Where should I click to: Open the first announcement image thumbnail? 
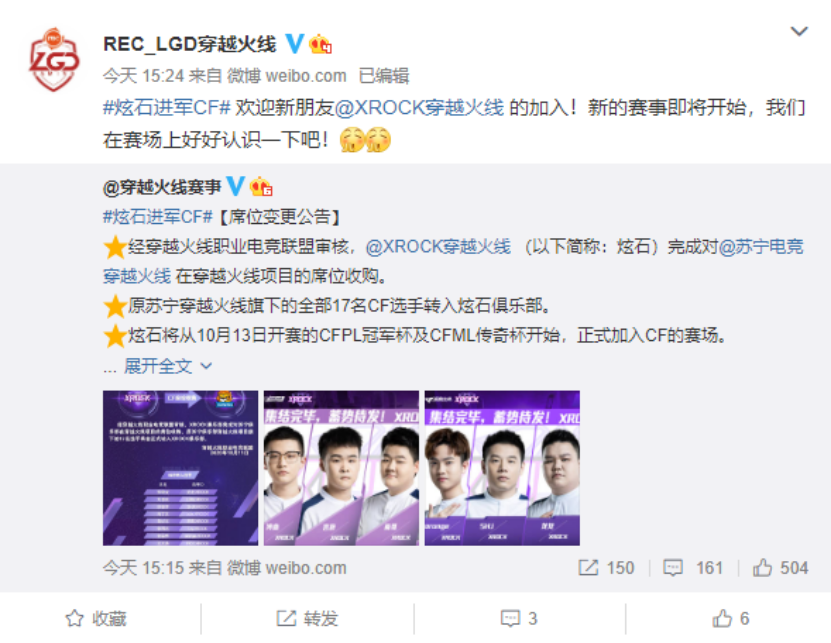pos(180,468)
